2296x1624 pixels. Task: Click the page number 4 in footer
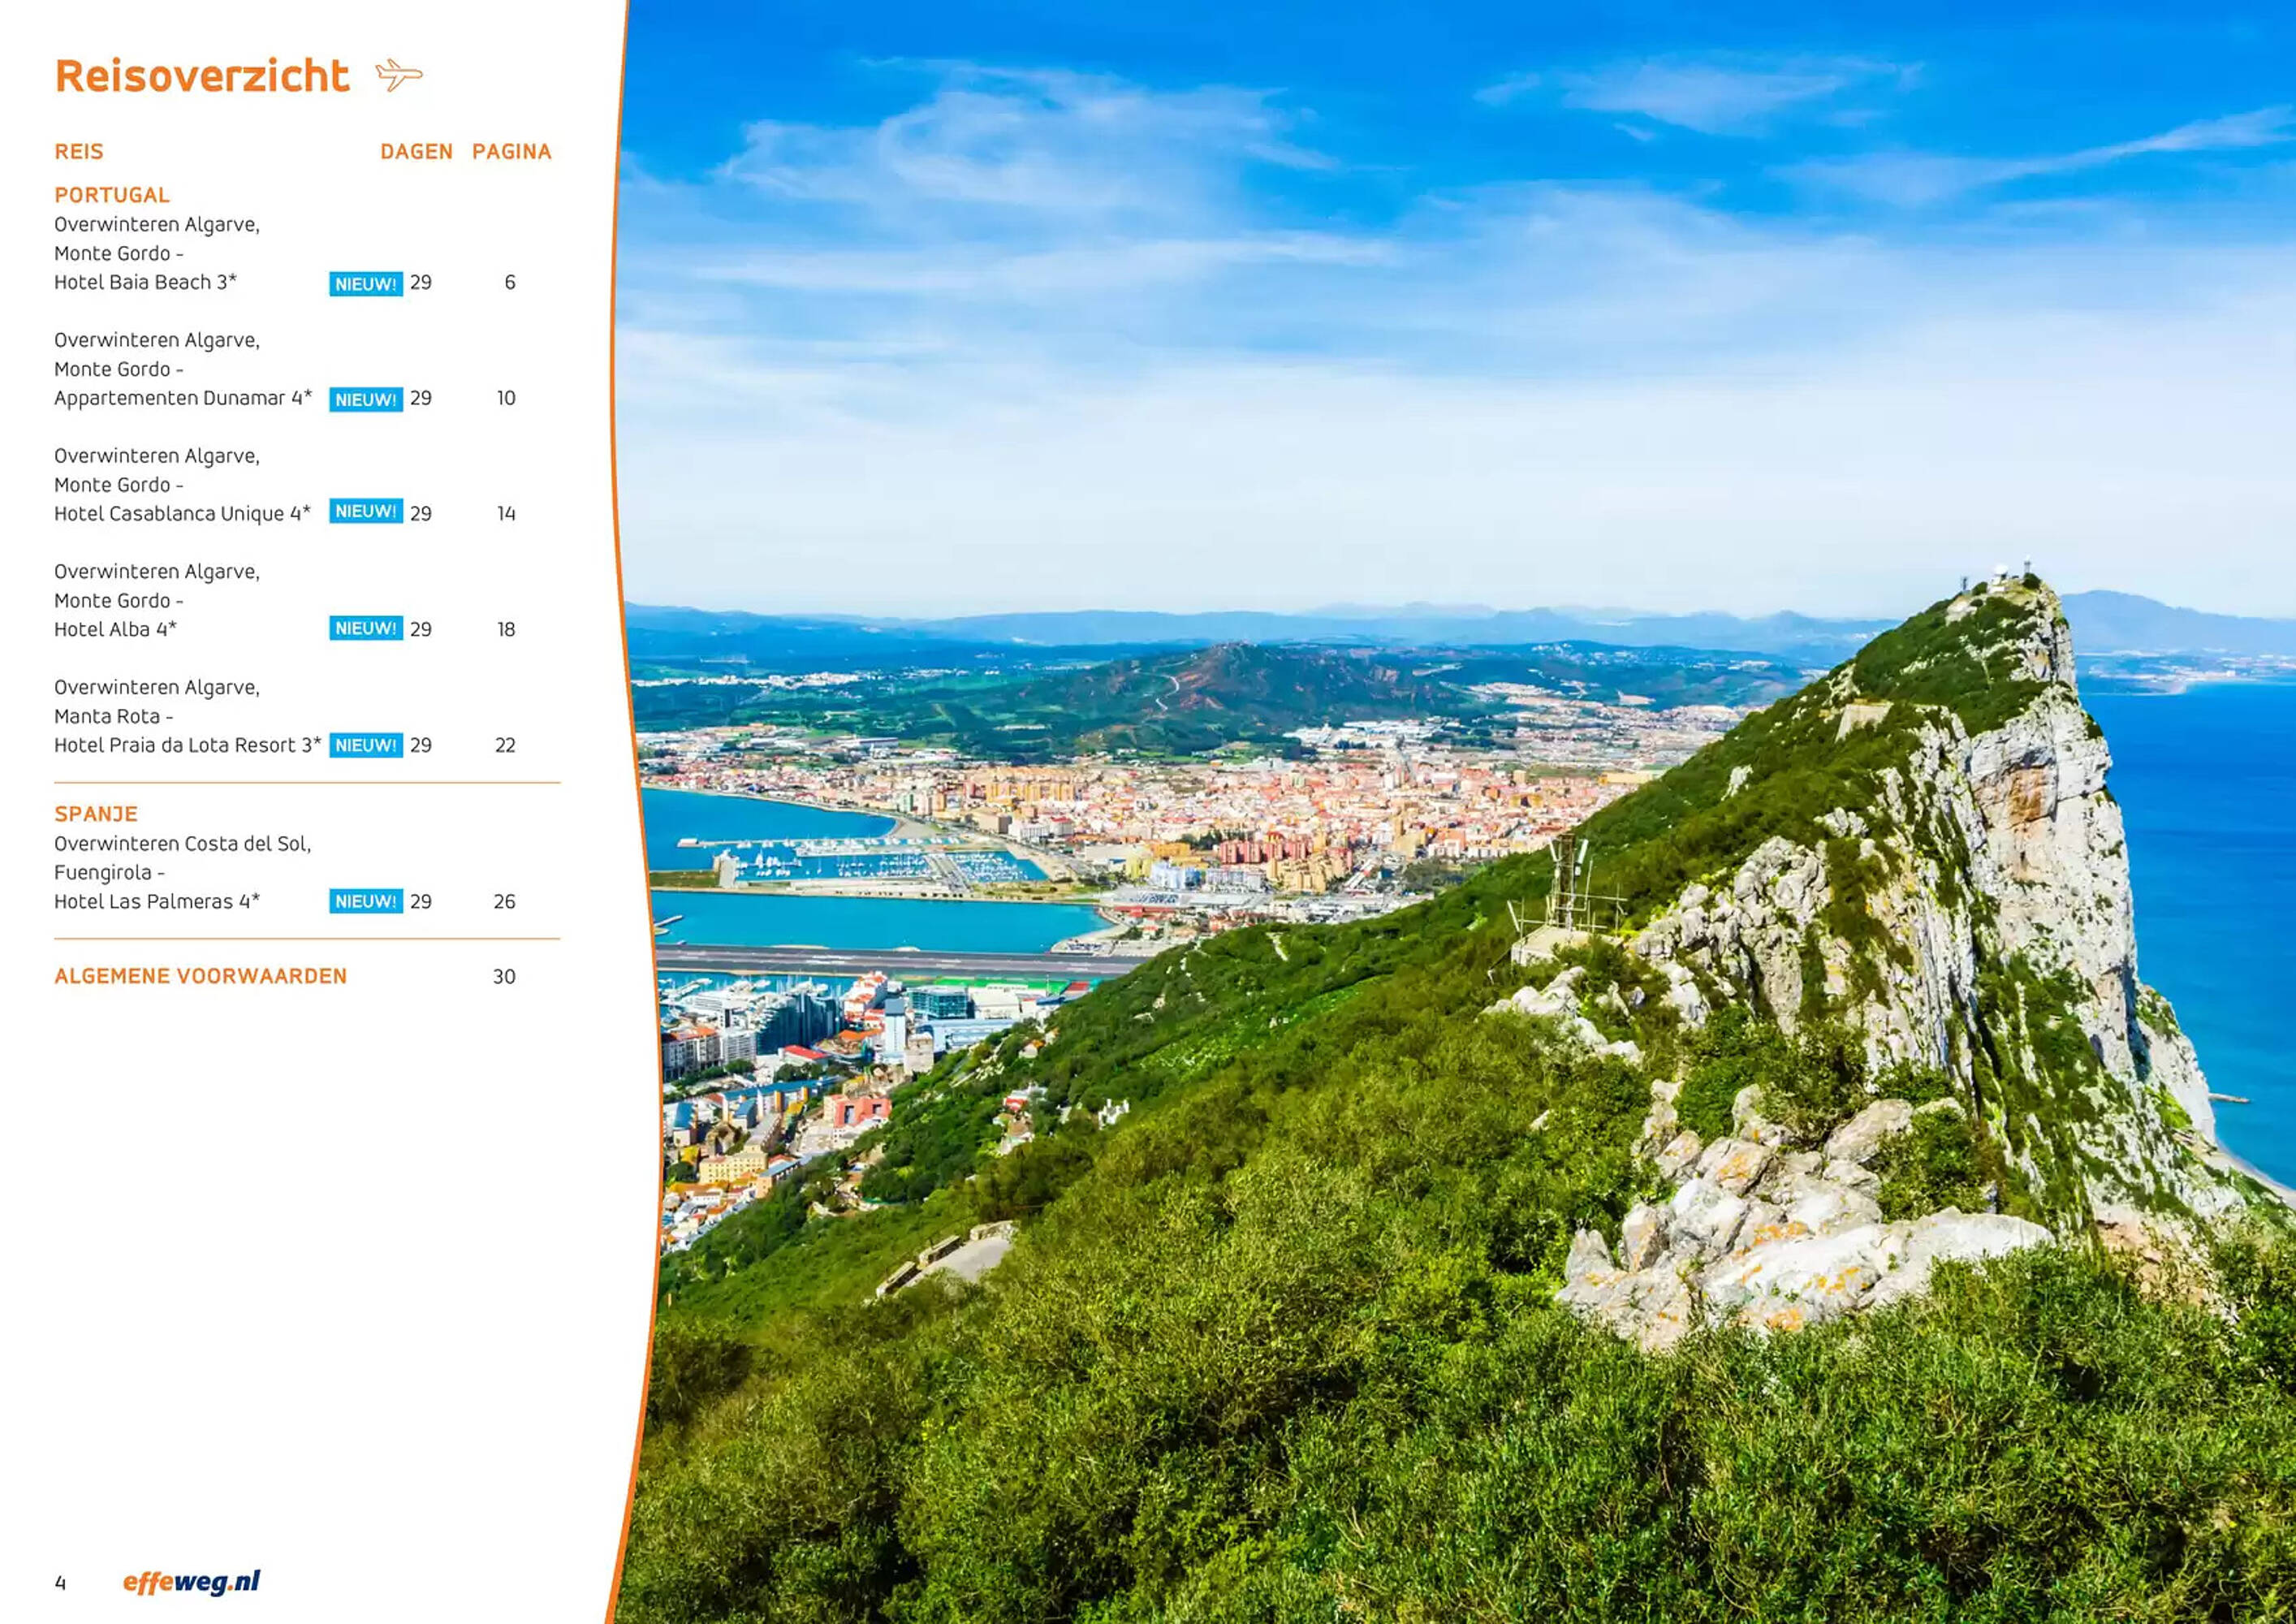pyautogui.click(x=60, y=1583)
